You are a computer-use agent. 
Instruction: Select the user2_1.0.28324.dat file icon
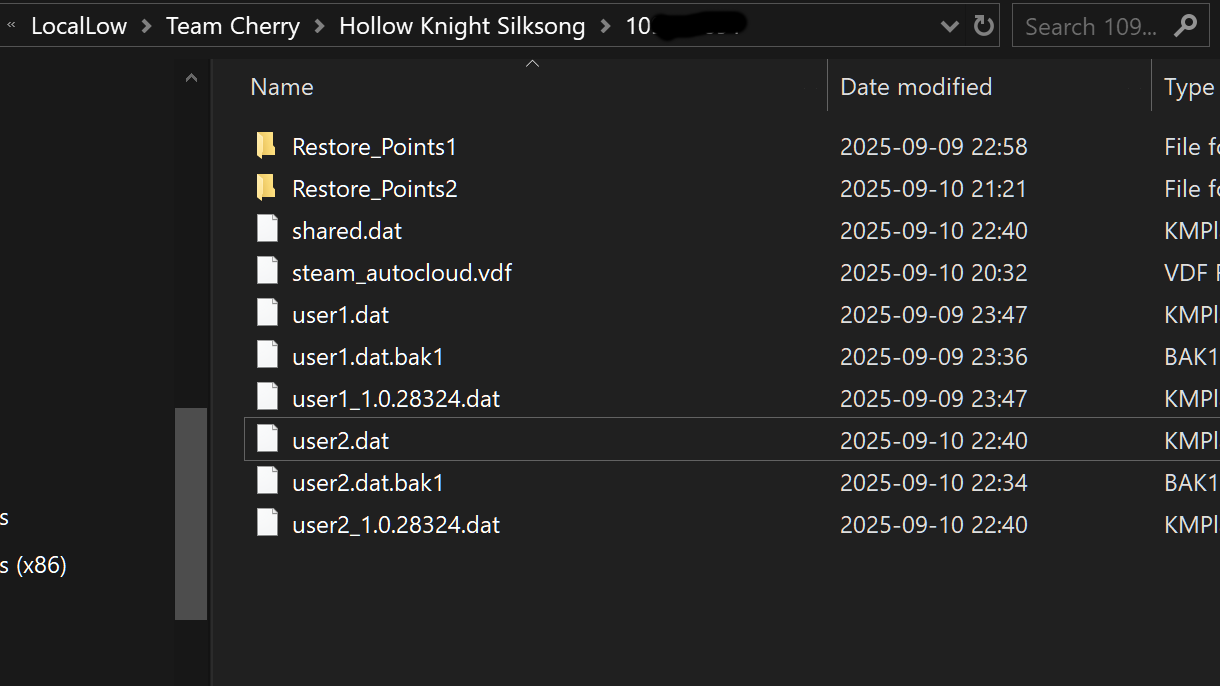click(267, 524)
